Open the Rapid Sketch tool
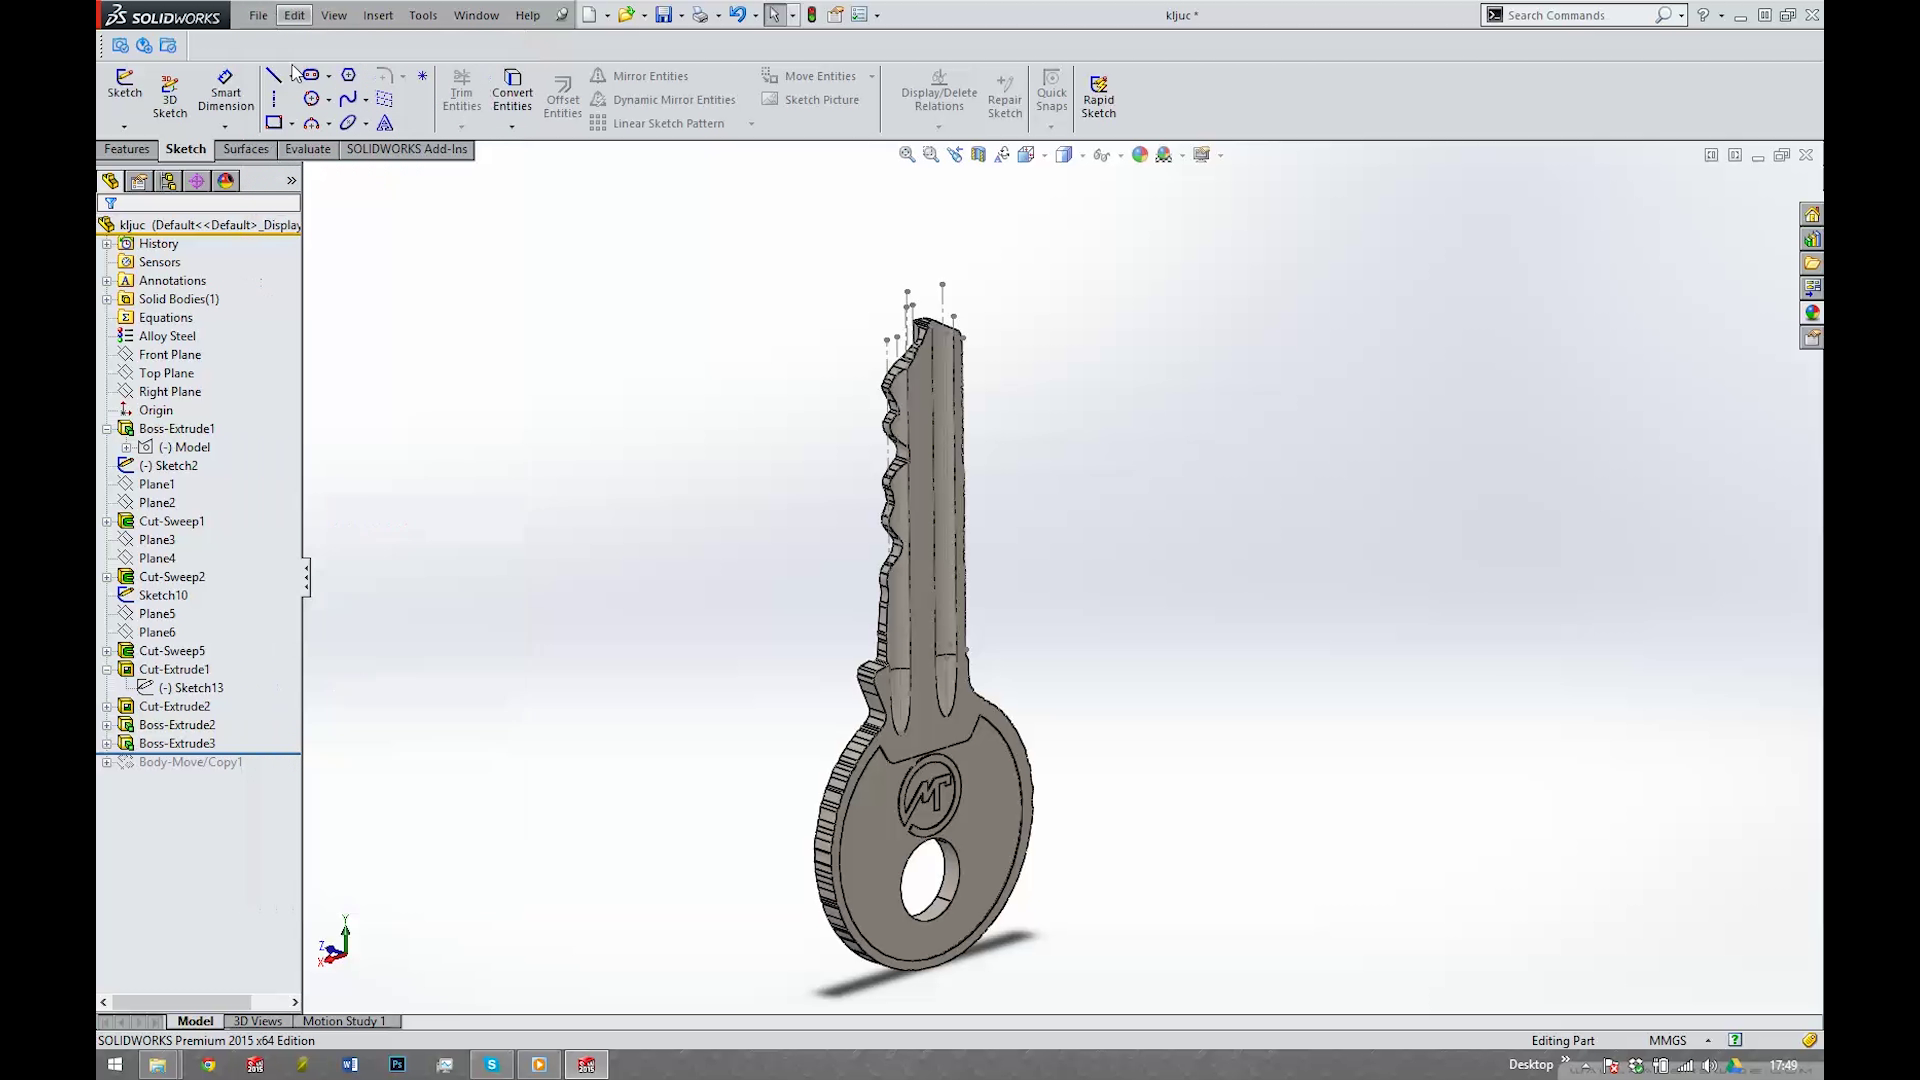This screenshot has width=1920, height=1080. point(1098,95)
